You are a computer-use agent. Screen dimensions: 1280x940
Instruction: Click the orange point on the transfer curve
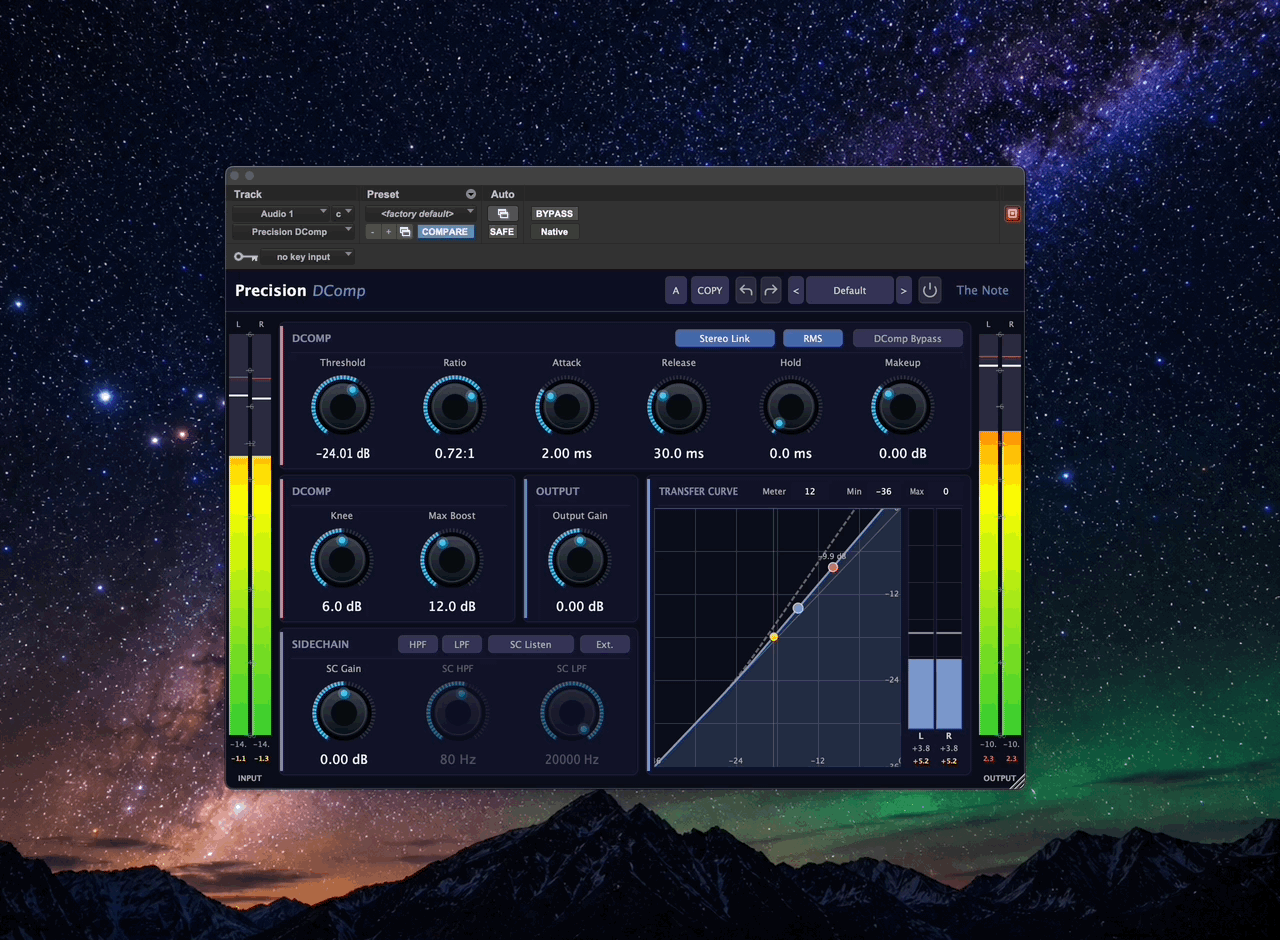[833, 567]
